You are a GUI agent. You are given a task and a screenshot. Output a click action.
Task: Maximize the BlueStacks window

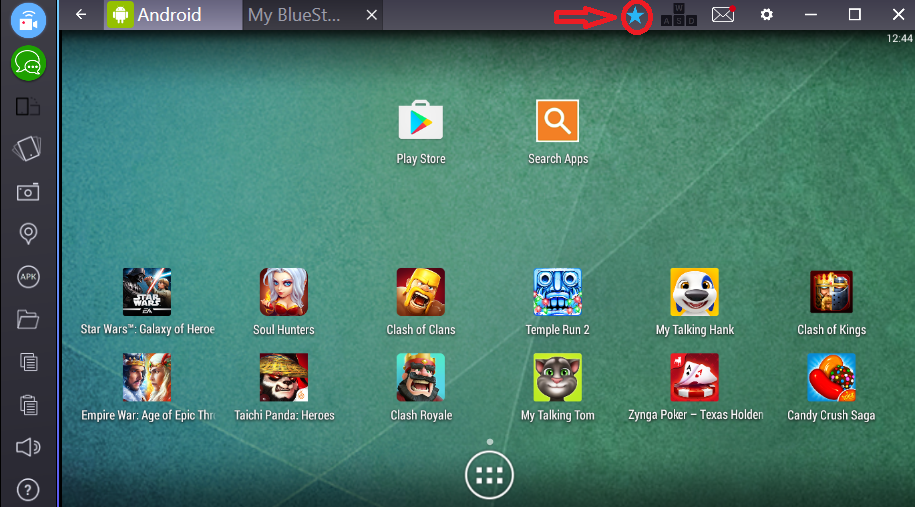click(854, 15)
